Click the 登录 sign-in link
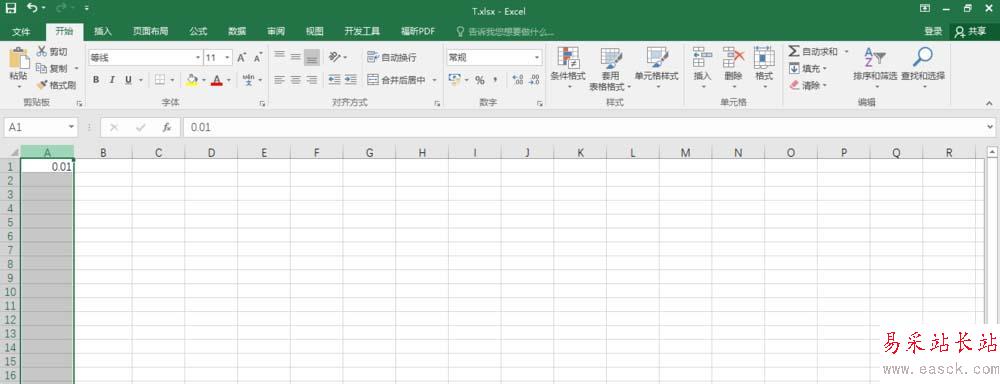This screenshot has width=1000, height=384. (933, 31)
